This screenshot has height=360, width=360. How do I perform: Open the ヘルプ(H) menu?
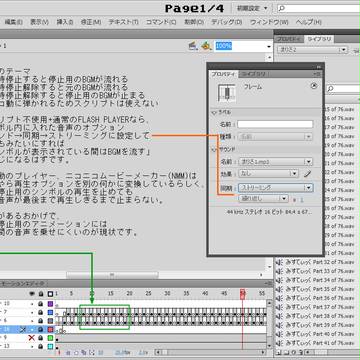pyautogui.click(x=309, y=22)
